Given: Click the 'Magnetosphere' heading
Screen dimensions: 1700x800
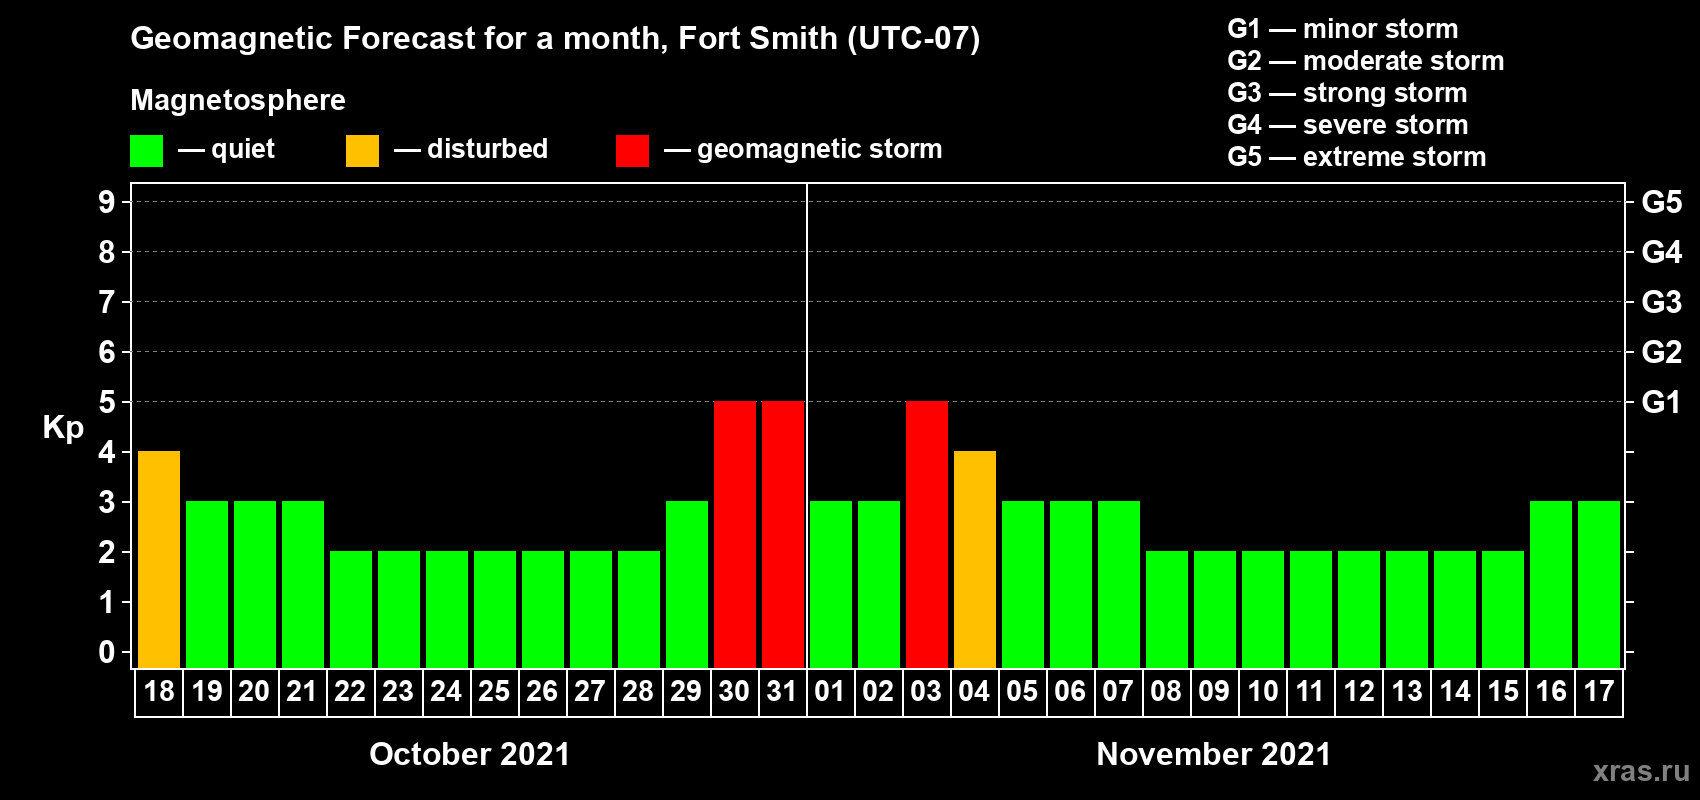Looking at the screenshot, I should (238, 100).
